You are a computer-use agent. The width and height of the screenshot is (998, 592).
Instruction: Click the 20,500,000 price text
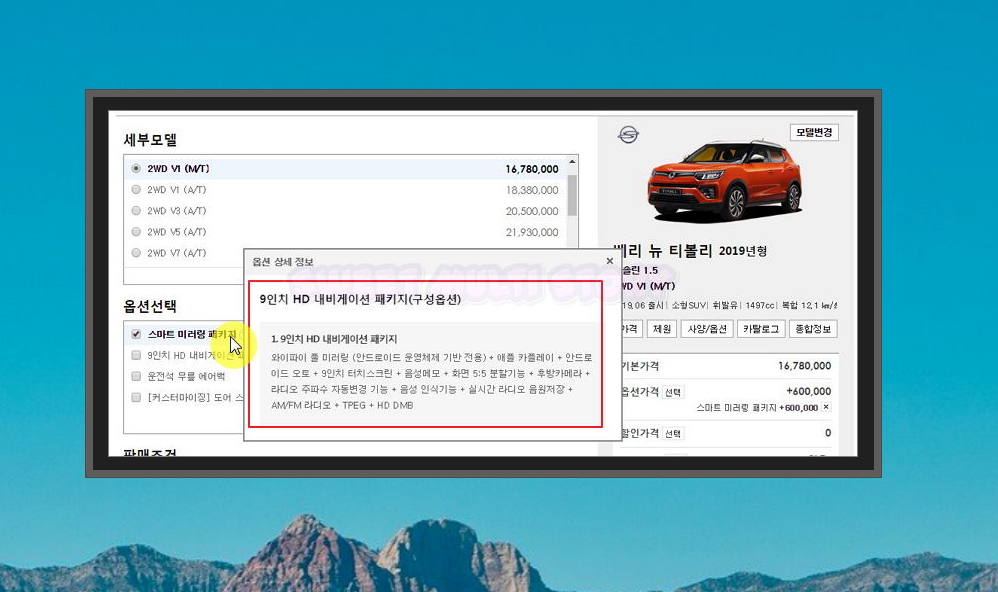[532, 211]
